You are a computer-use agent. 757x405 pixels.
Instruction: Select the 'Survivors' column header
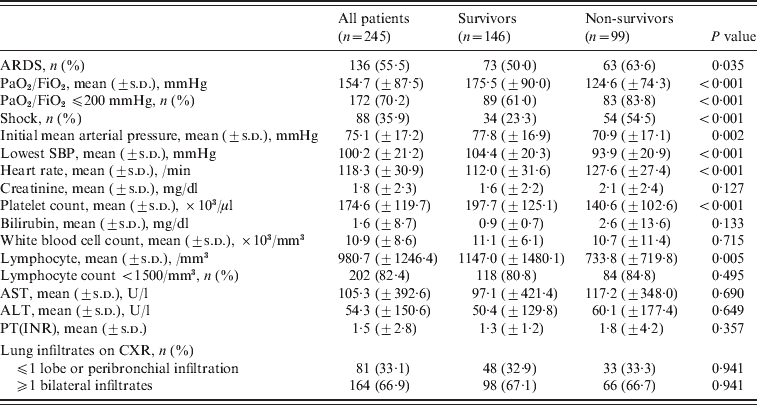click(488, 19)
